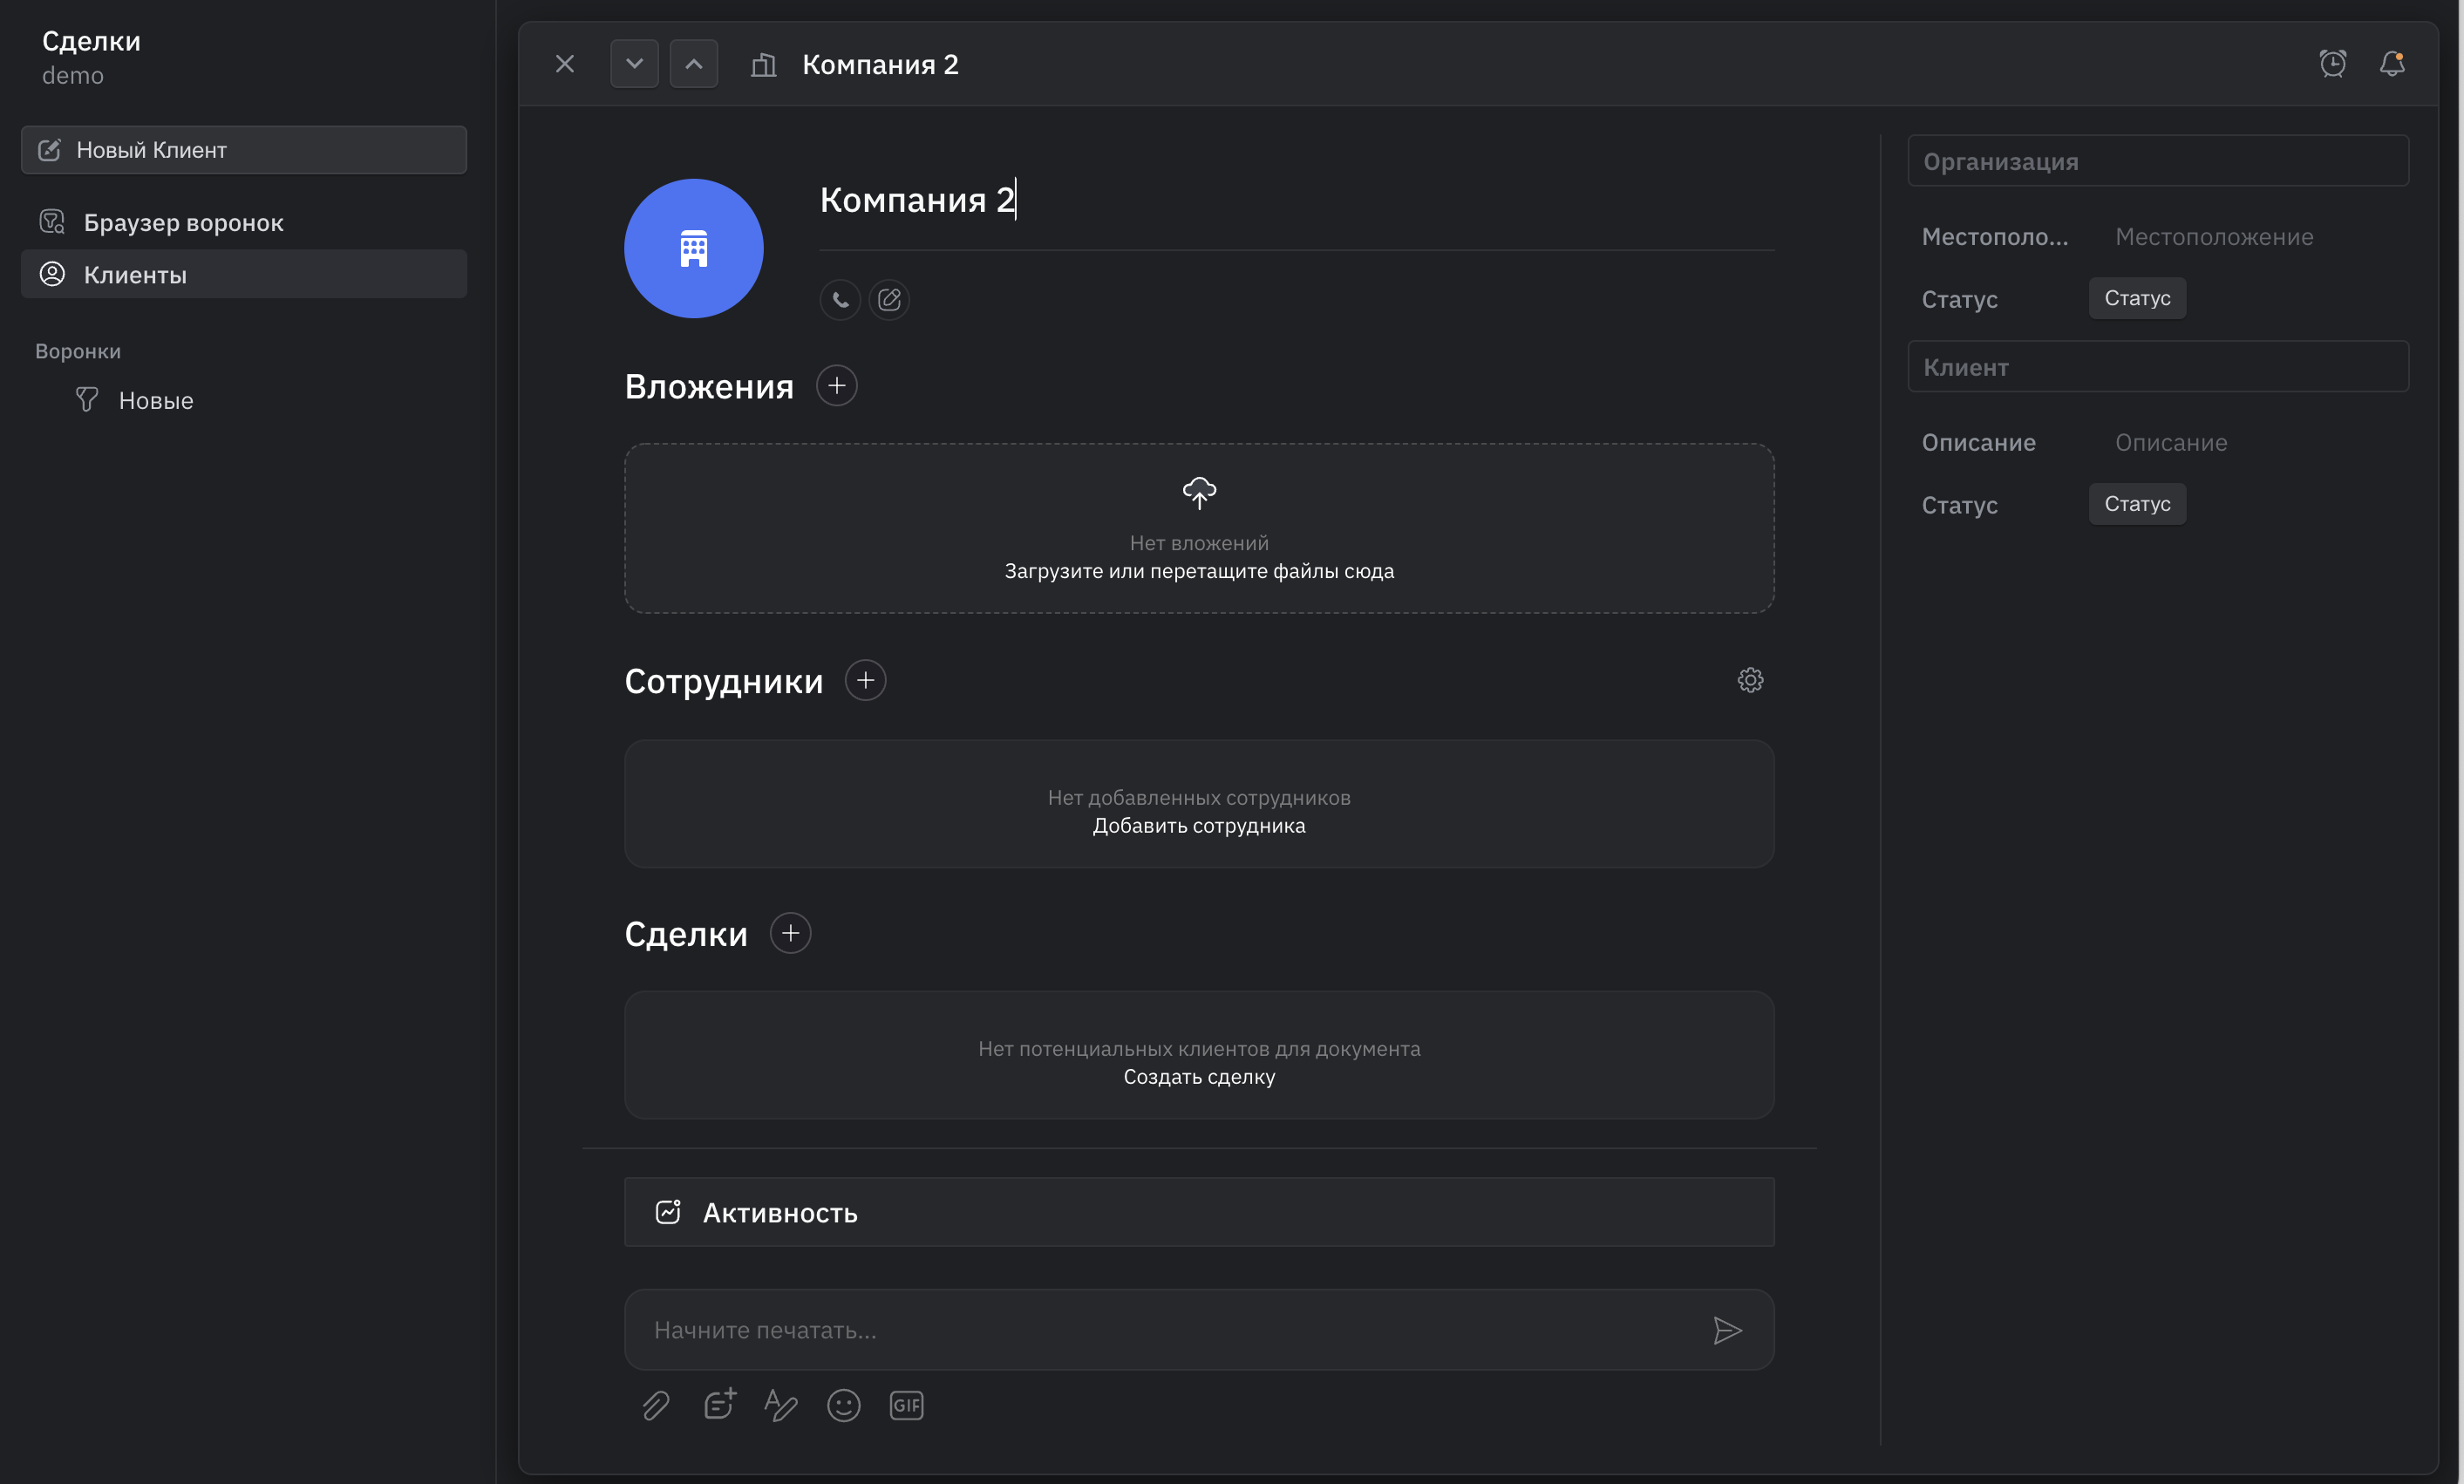Go to next record with down chevron
Screen dimensions: 2464x1484
point(634,64)
